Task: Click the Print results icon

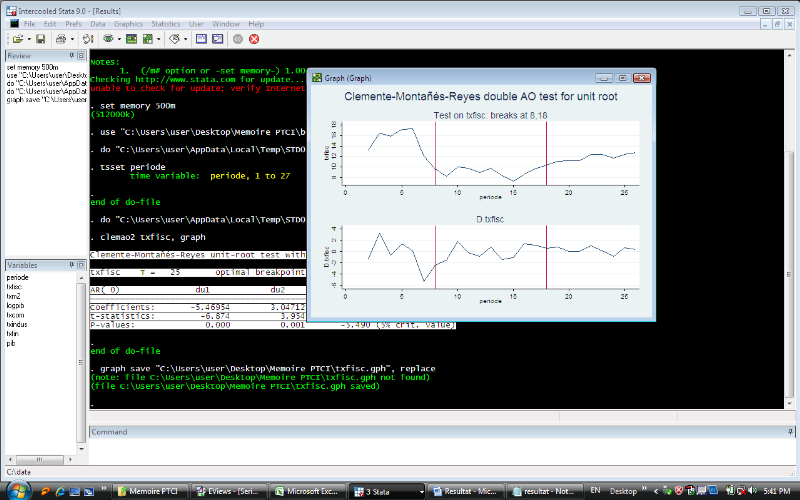Action: coord(60,39)
